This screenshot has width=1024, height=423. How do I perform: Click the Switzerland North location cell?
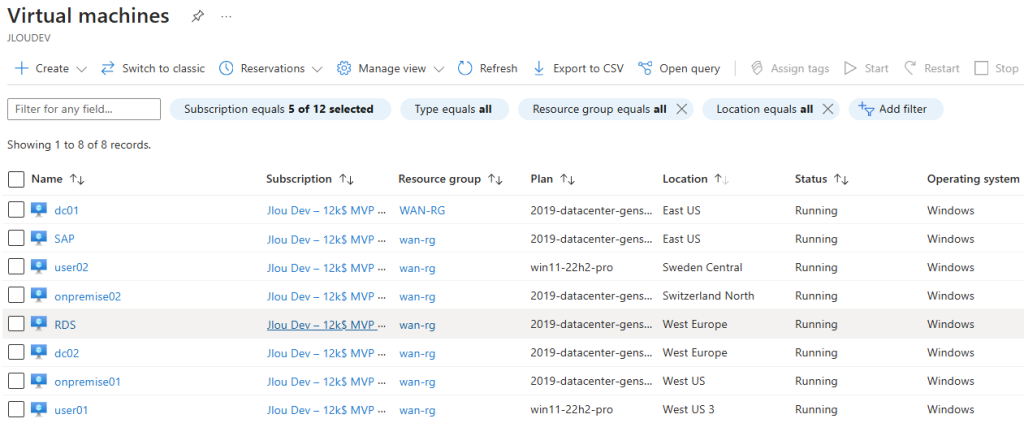tap(708, 296)
